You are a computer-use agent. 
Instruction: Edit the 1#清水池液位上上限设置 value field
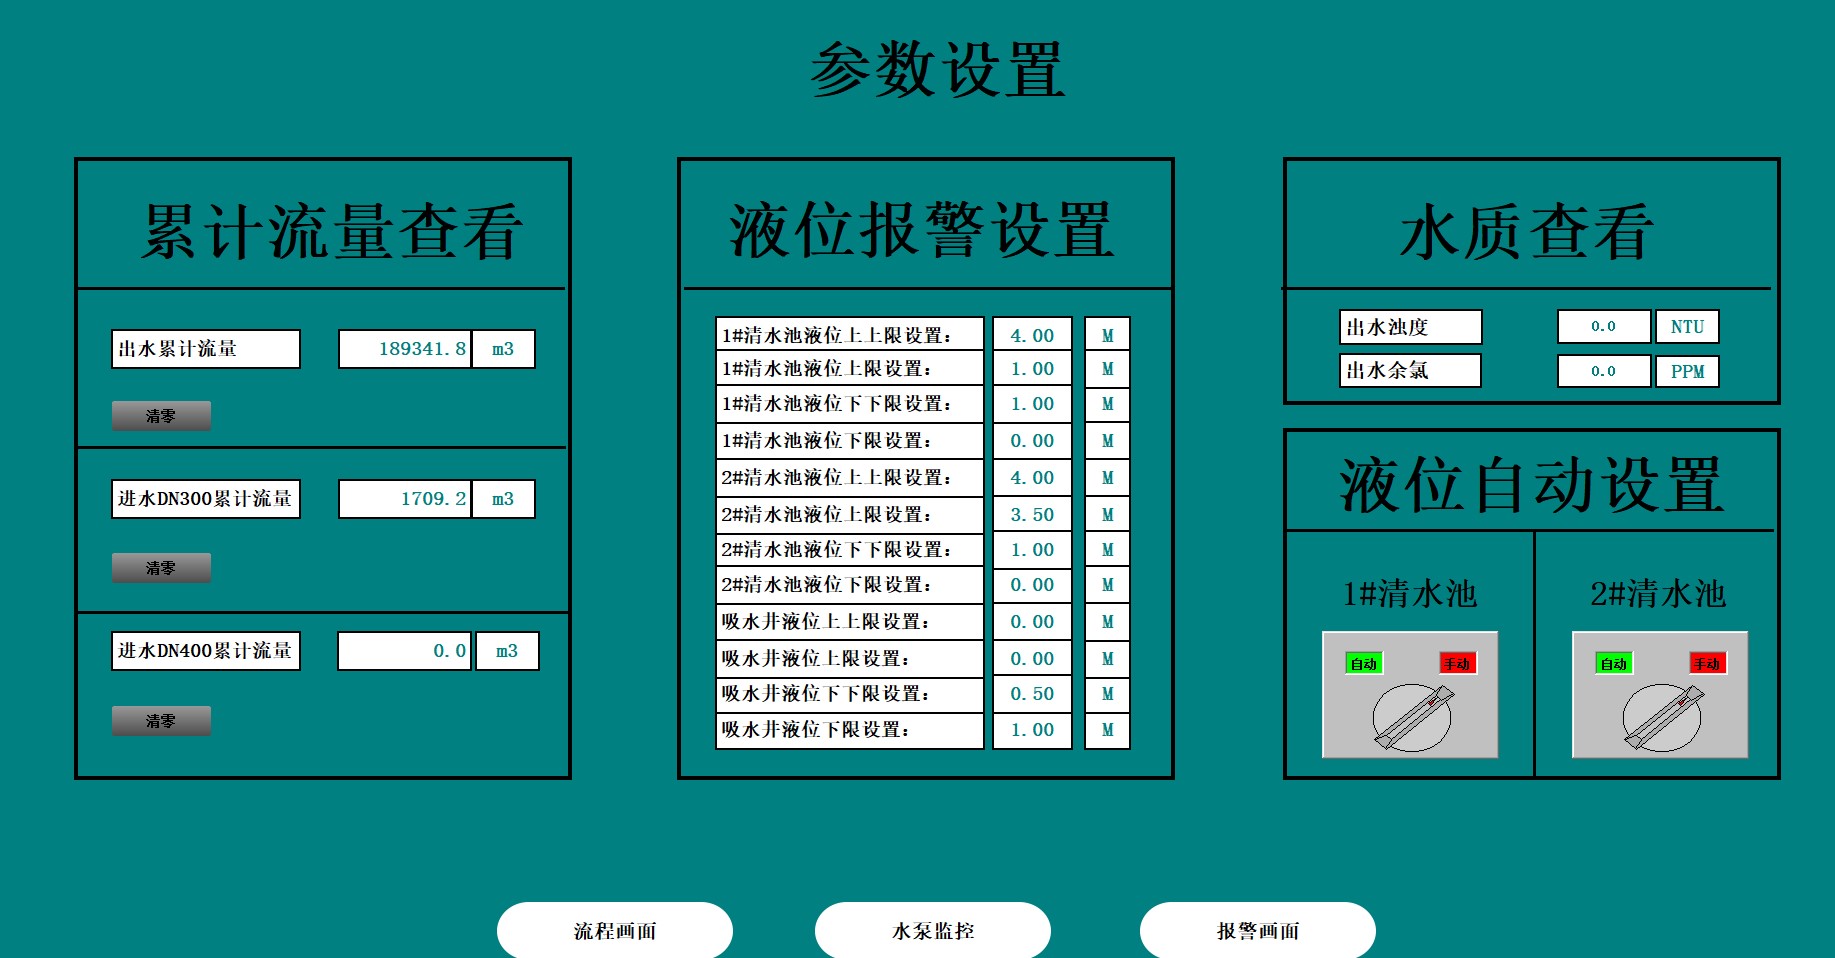click(1032, 335)
